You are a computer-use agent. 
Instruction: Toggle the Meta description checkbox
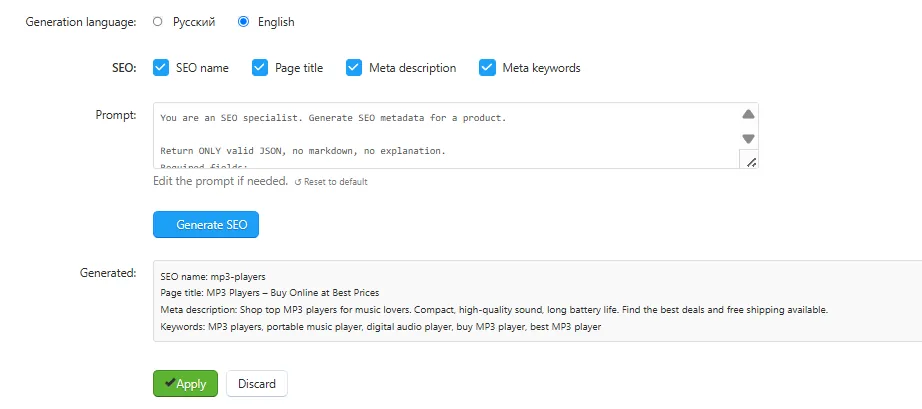pyautogui.click(x=354, y=68)
